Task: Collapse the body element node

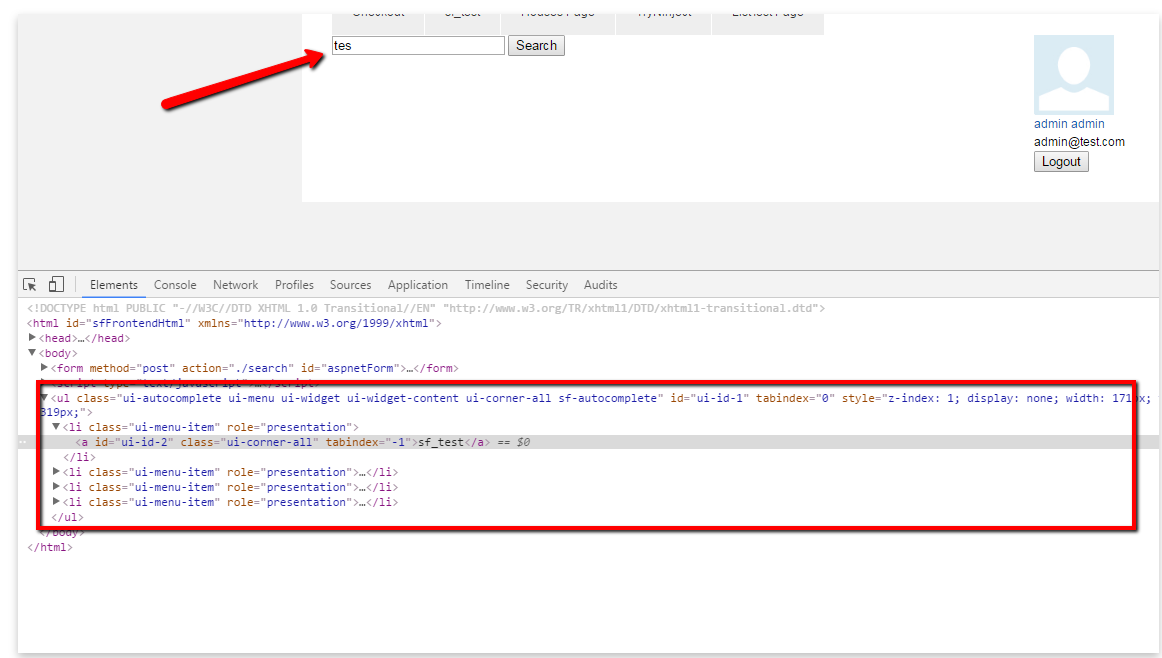Action: [31, 352]
